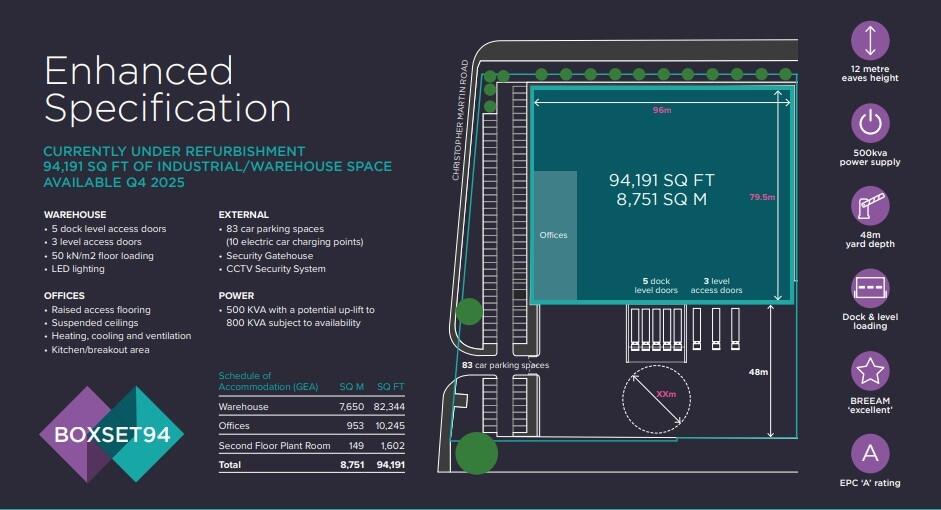
Task: Click the '48m' yard dimension on plan
Action: coord(758,372)
